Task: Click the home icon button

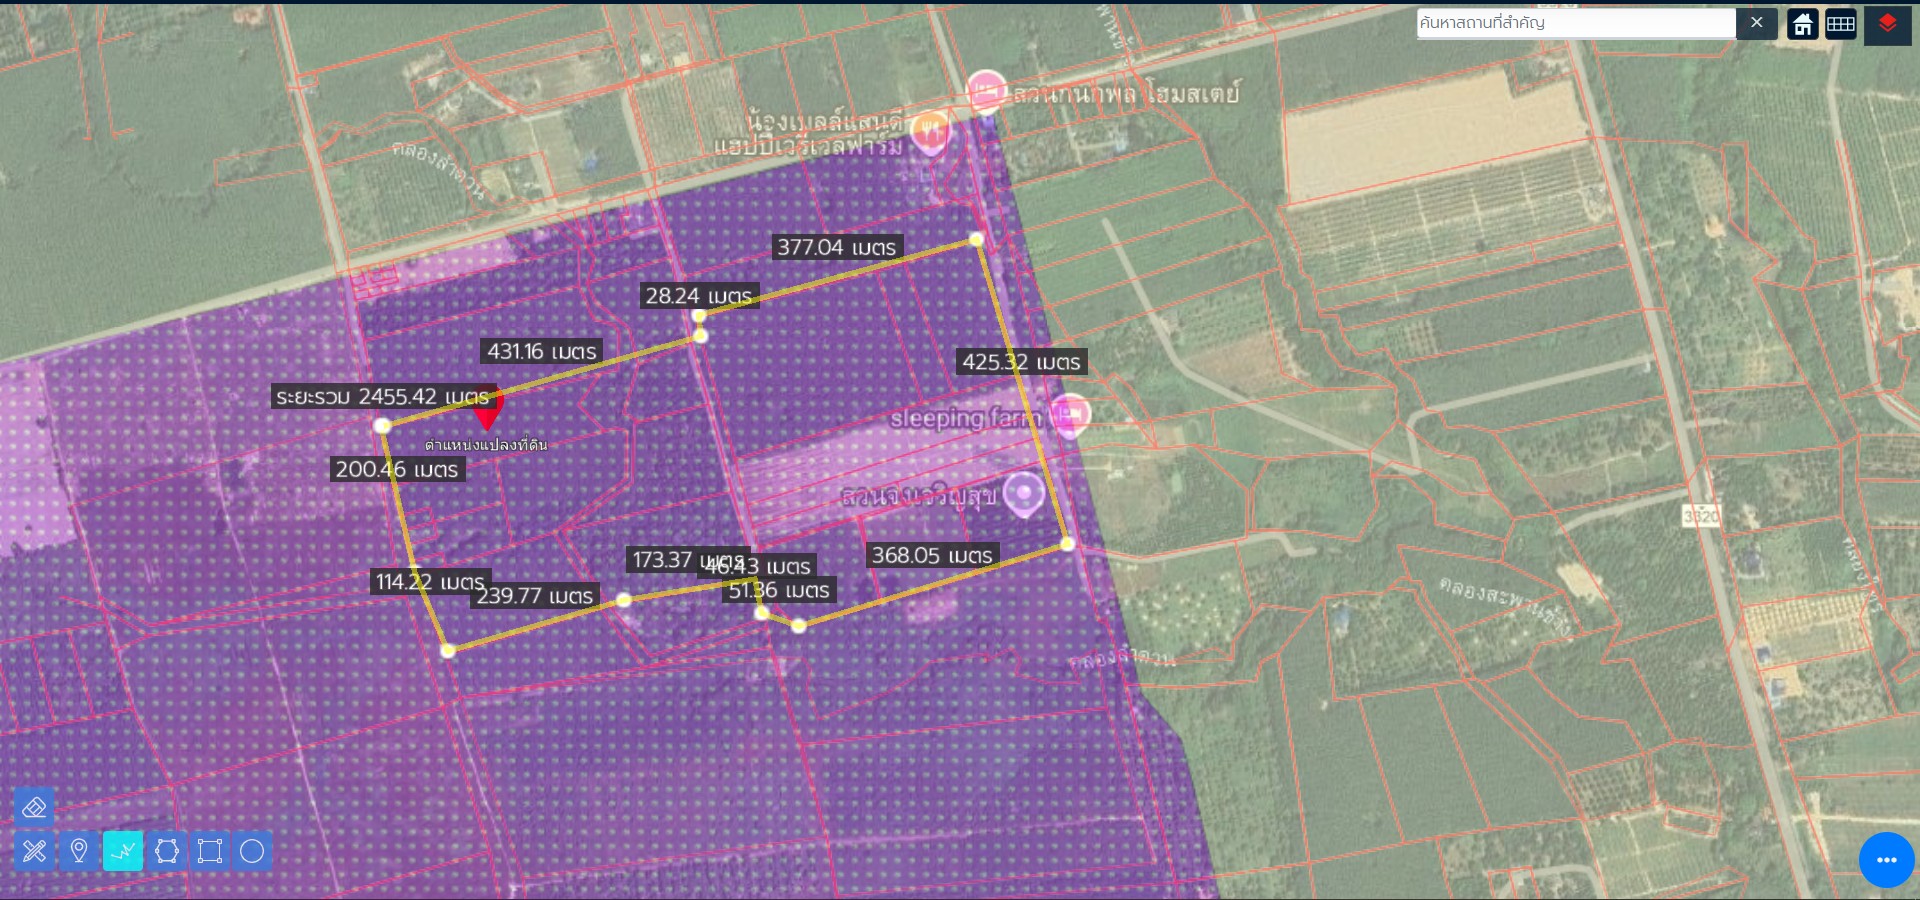Action: point(1803,24)
